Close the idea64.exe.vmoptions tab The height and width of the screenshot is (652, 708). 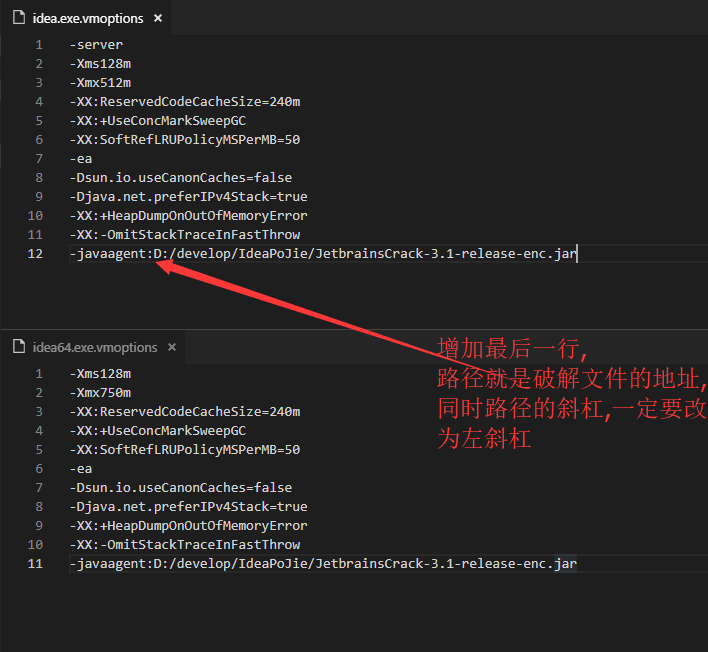pyautogui.click(x=172, y=347)
